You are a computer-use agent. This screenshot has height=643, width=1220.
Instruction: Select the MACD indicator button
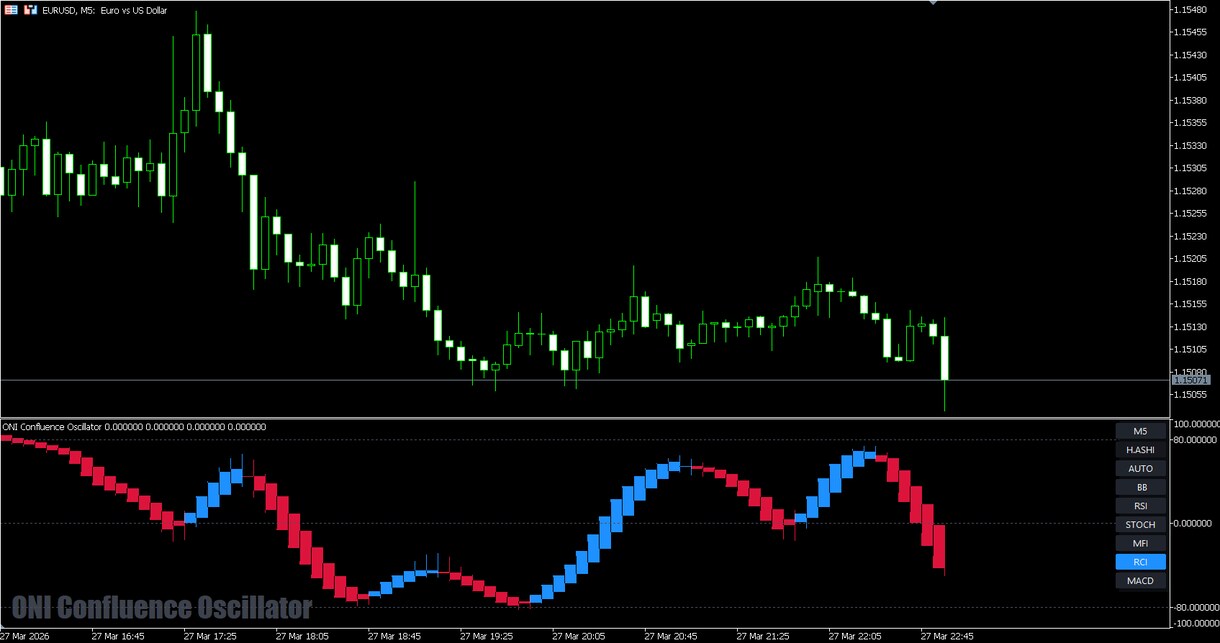(x=1140, y=581)
